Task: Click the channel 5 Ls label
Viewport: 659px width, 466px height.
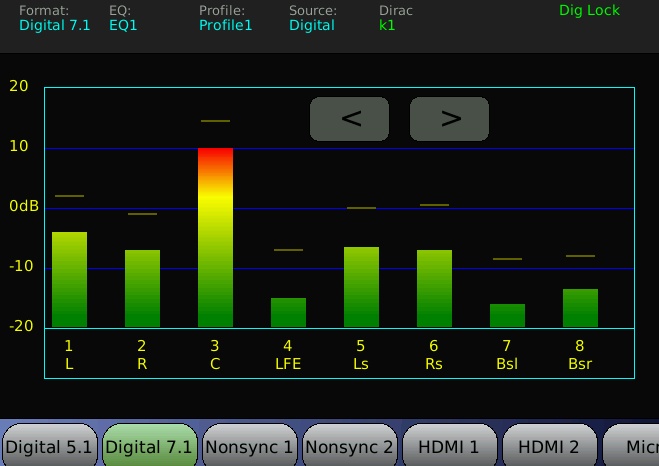Action: (361, 355)
